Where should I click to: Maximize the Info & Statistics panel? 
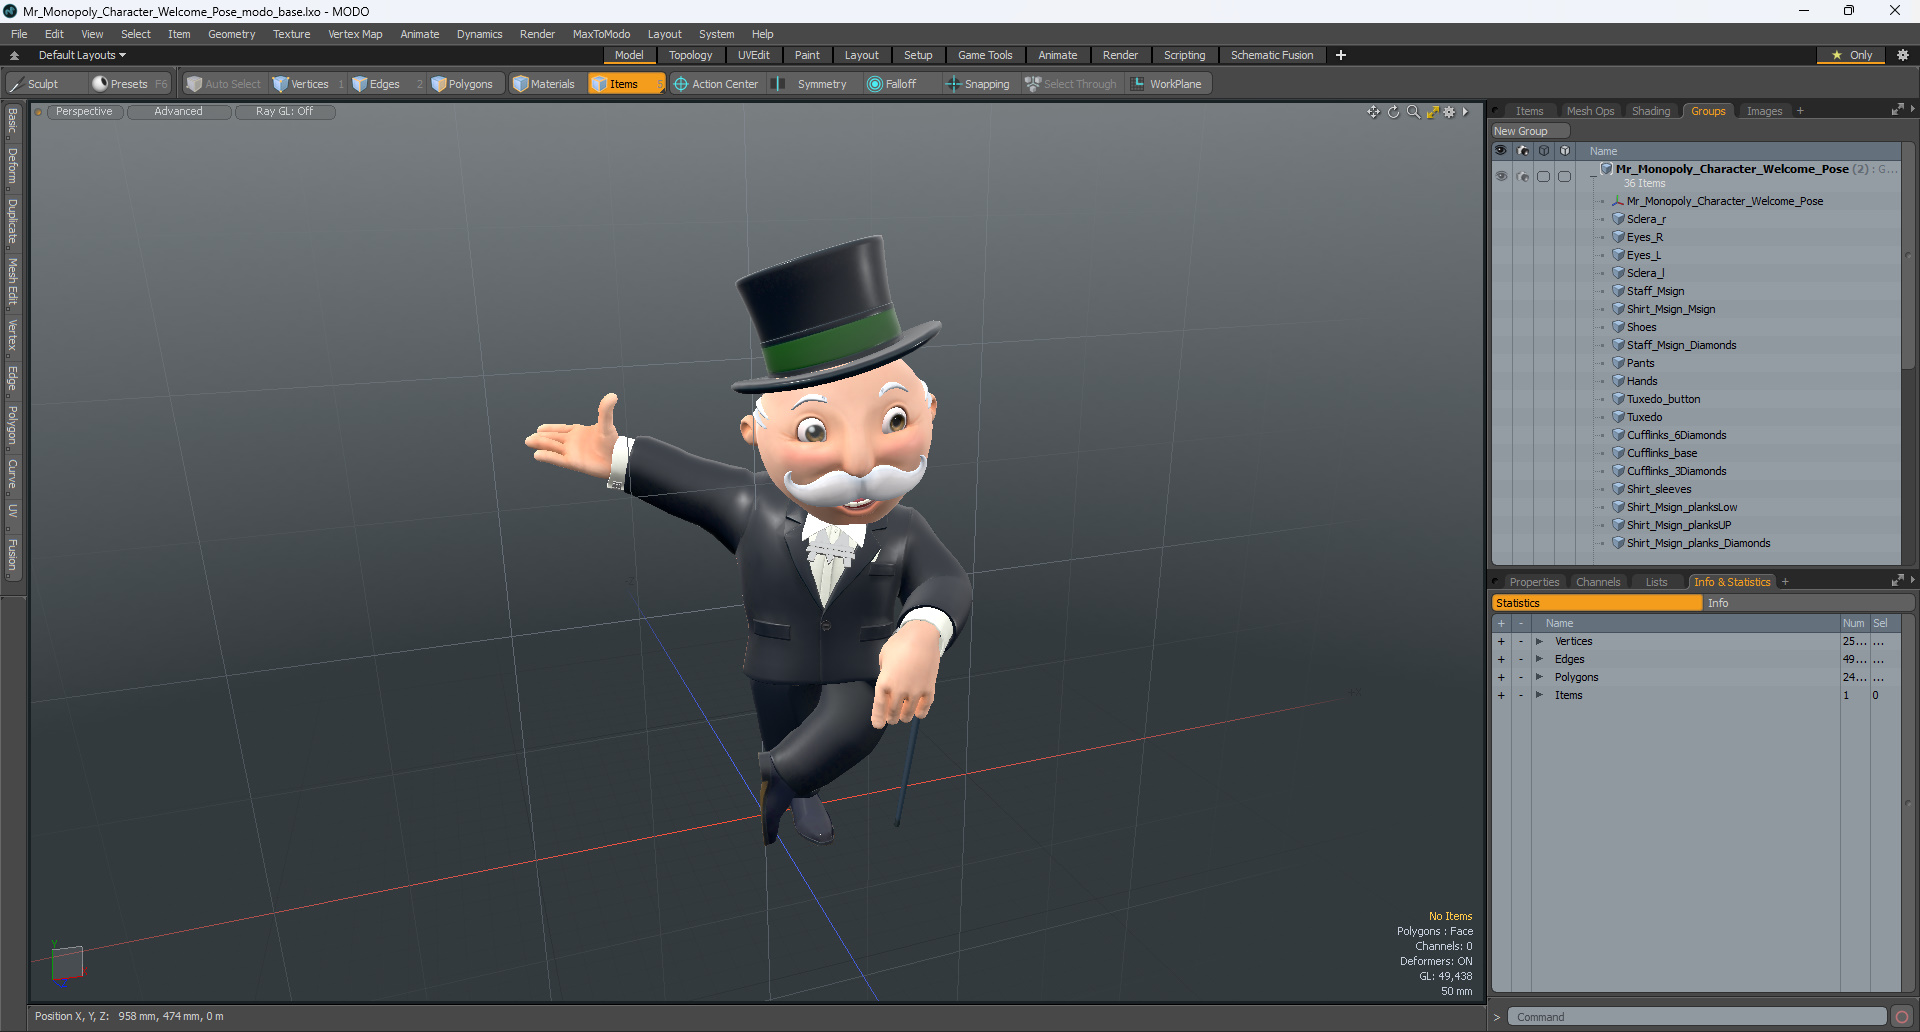(1897, 581)
